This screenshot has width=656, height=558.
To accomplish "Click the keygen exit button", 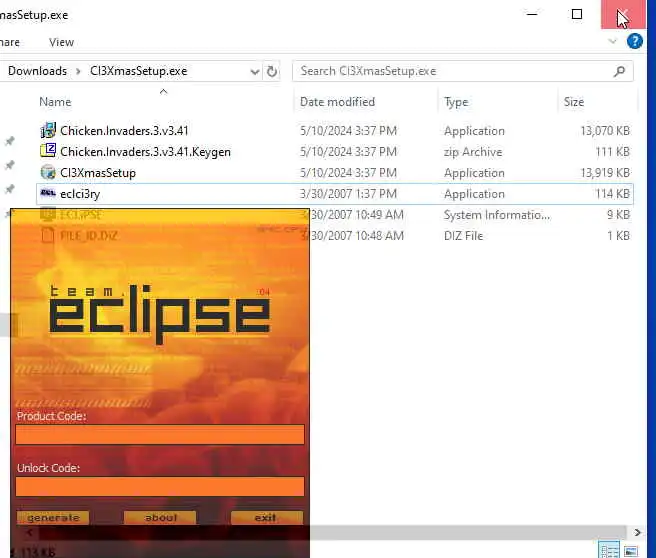I will tap(266, 517).
